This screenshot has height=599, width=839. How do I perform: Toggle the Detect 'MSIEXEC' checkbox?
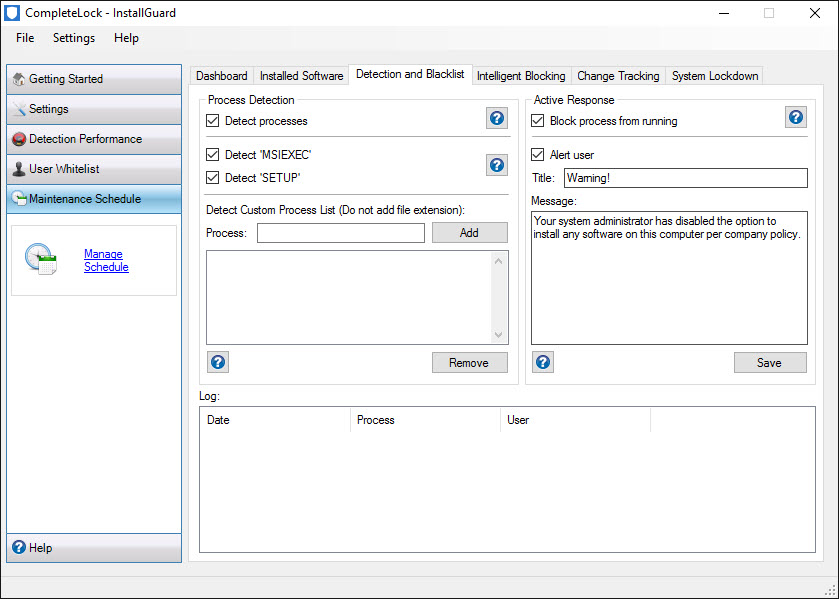pos(212,155)
